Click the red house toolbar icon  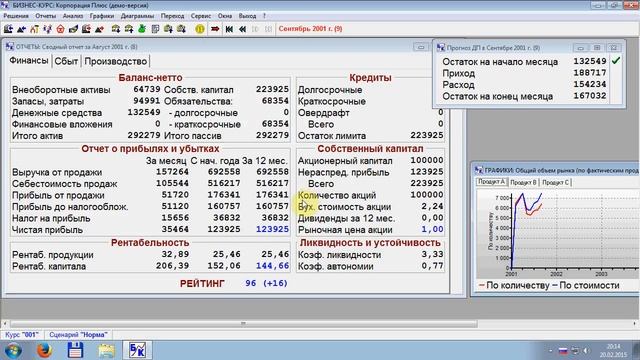tap(60, 29)
